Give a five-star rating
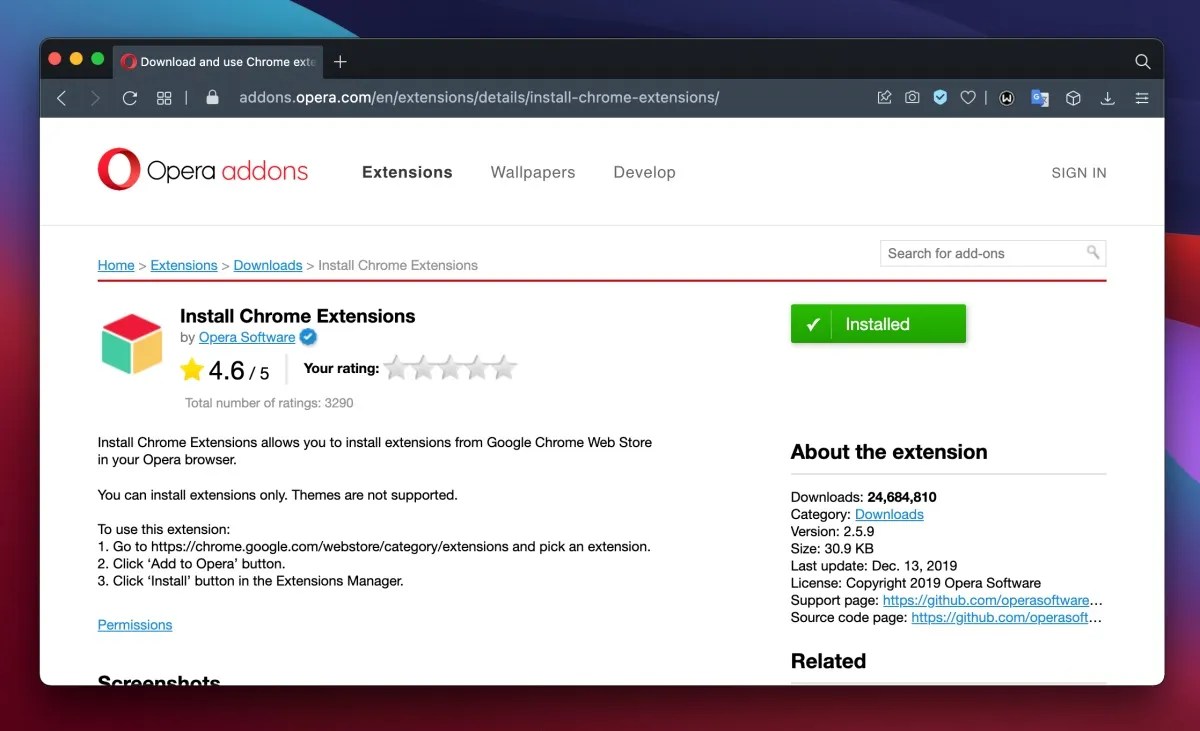The width and height of the screenshot is (1200, 731). pos(503,367)
